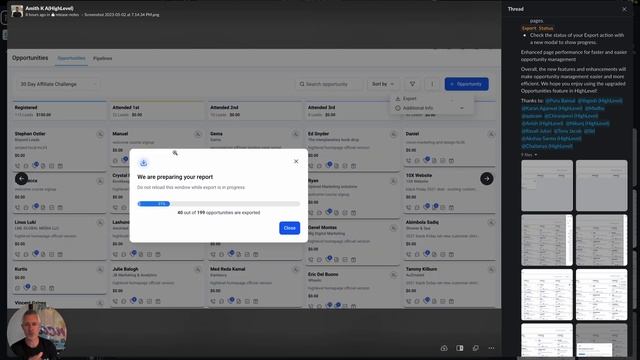Click the copy/share icon in viewer footer
The image size is (640, 360).
(476, 348)
